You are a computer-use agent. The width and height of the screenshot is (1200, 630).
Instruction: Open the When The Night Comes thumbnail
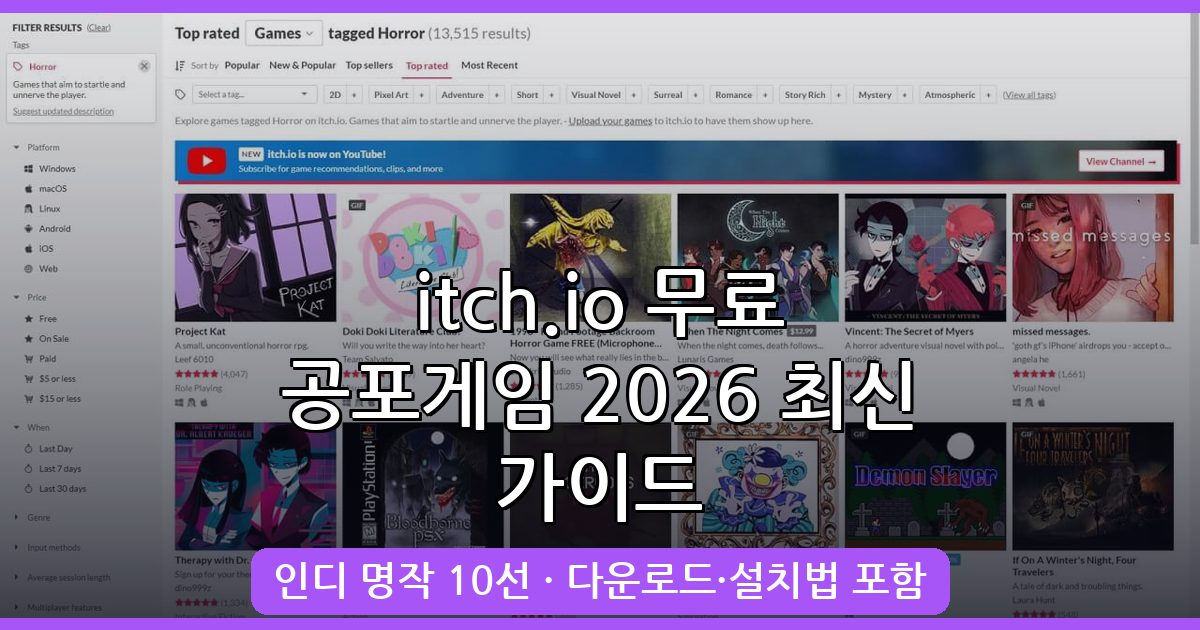point(758,258)
